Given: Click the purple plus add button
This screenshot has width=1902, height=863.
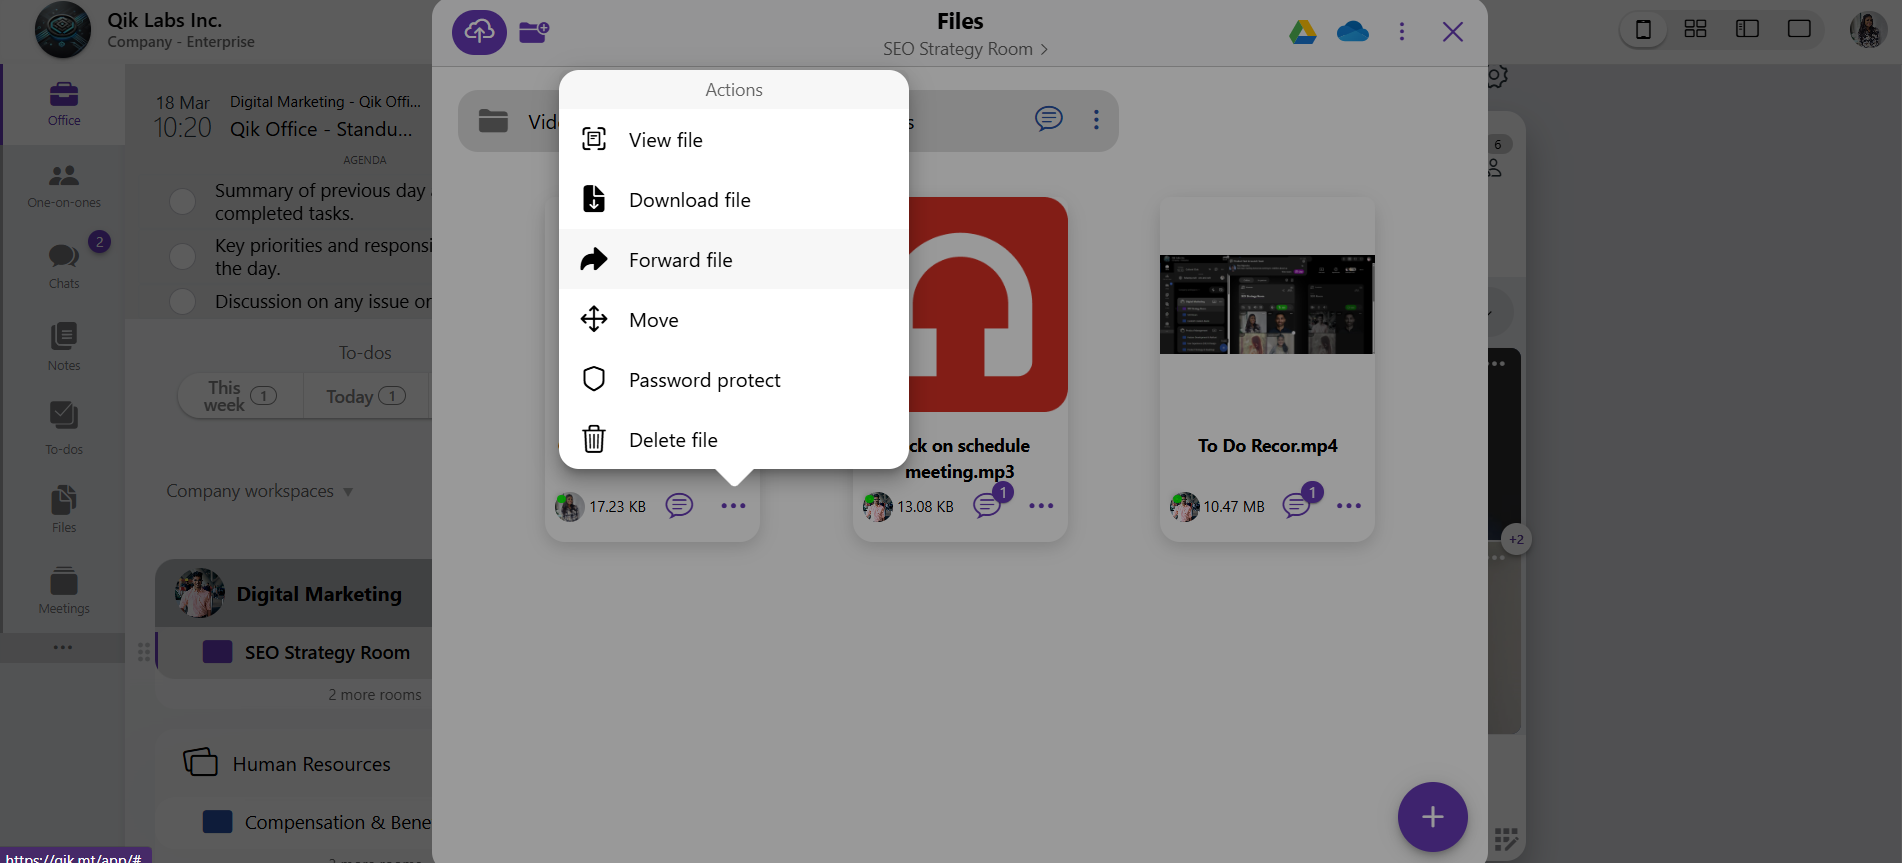Looking at the screenshot, I should 1432,817.
